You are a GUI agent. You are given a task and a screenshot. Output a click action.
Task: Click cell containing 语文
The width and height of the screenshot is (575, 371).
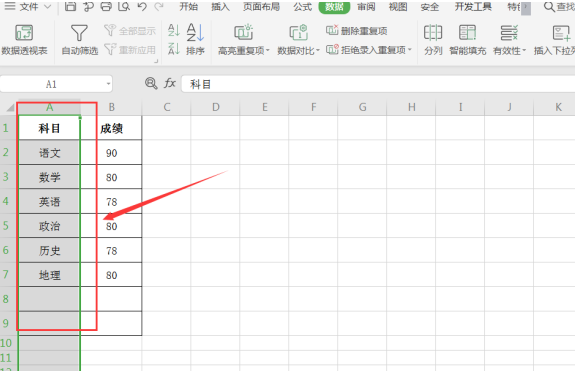pyautogui.click(x=49, y=153)
